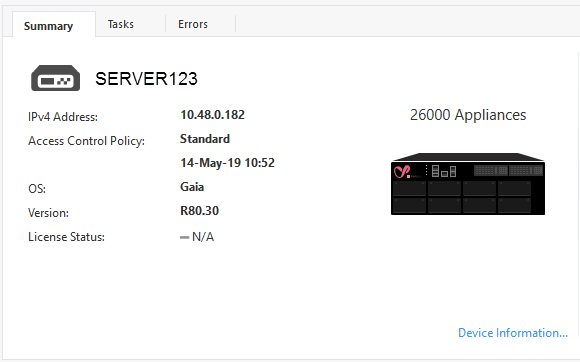Click the port panel on appliance image
Screen dimensions: 580x362
[x=509, y=170]
